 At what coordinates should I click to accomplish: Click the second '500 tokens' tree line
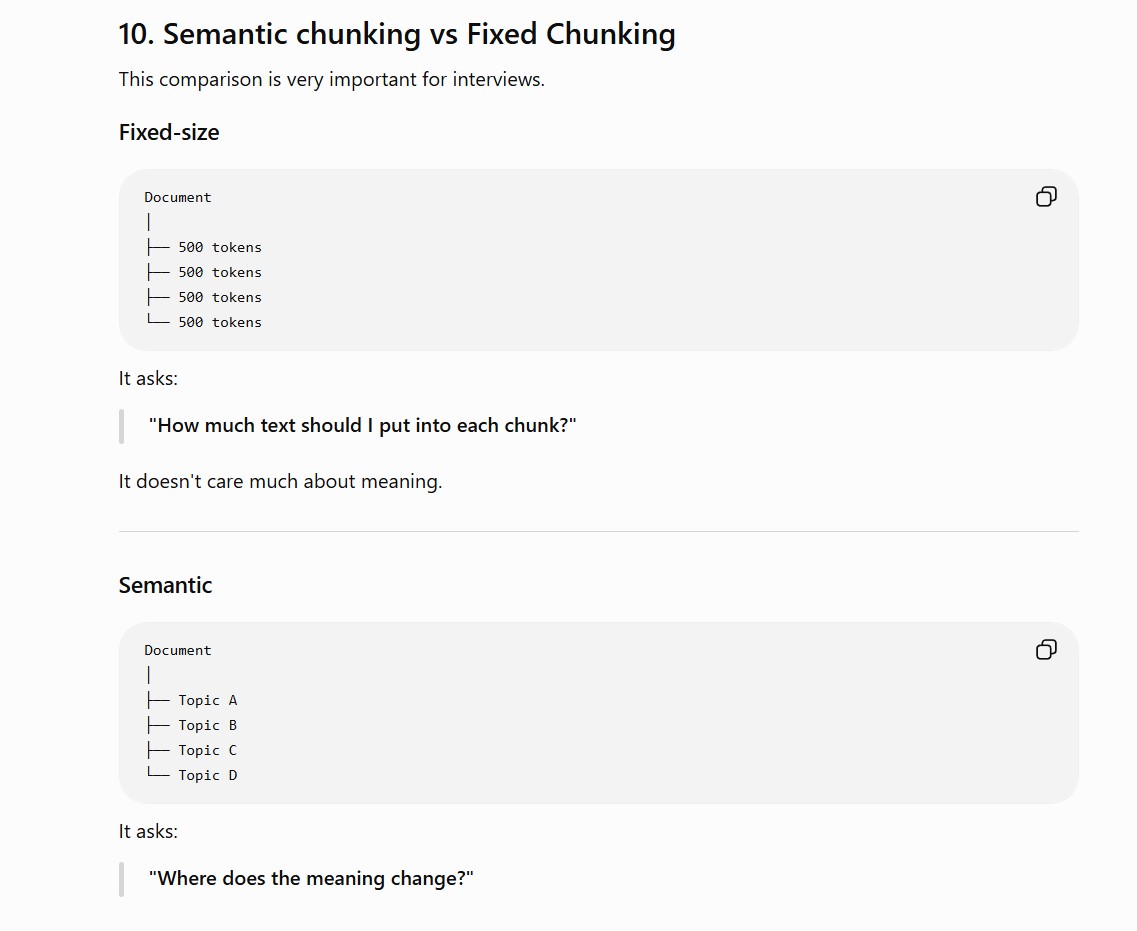pyautogui.click(x=204, y=272)
